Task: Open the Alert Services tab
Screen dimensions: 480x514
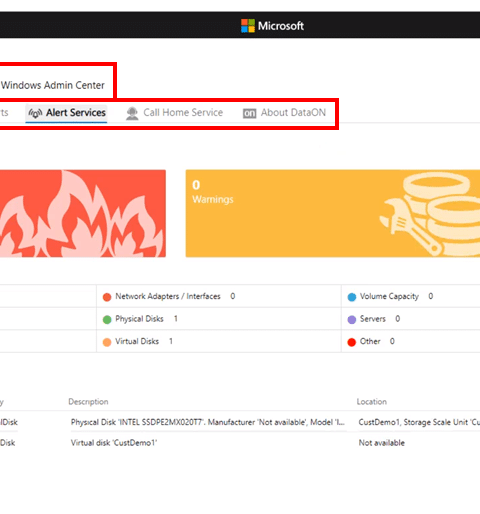Action: pyautogui.click(x=67, y=113)
